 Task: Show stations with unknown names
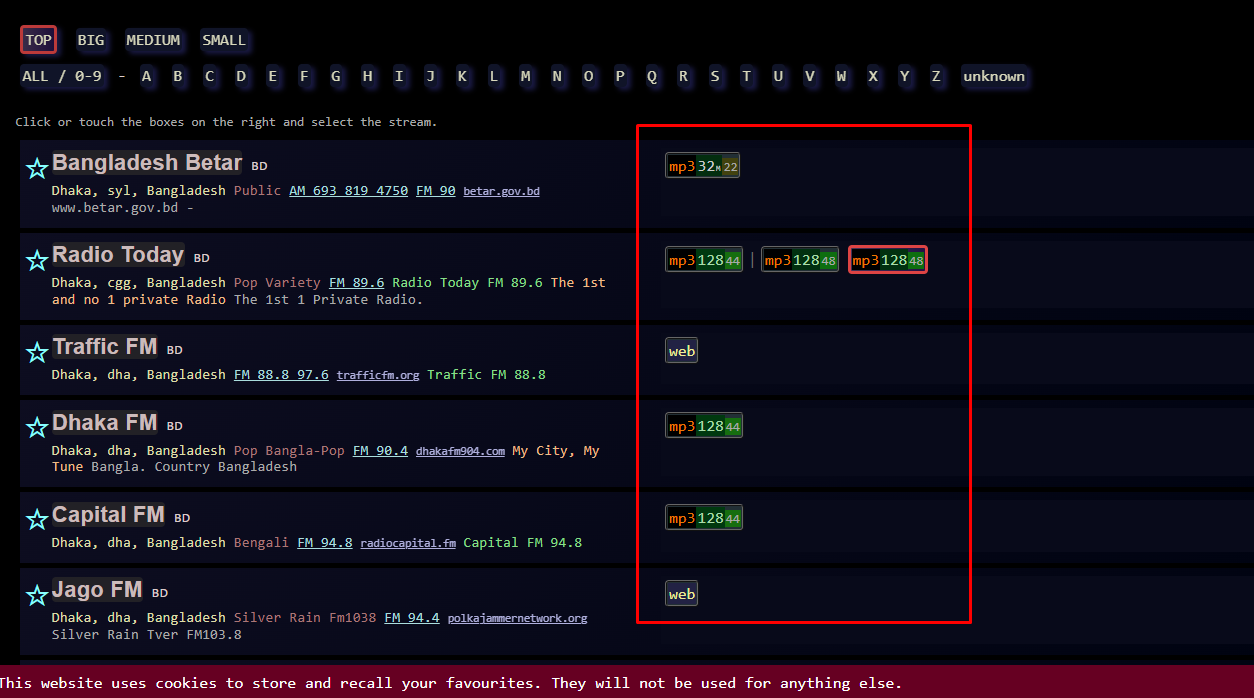pos(994,76)
